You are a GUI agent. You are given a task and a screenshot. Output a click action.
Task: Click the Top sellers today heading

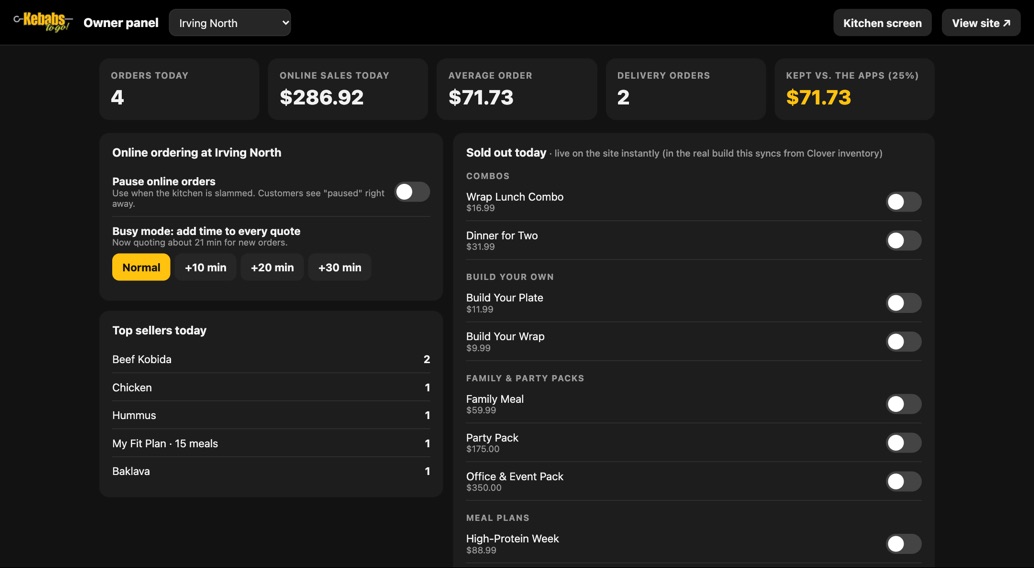[x=159, y=331]
